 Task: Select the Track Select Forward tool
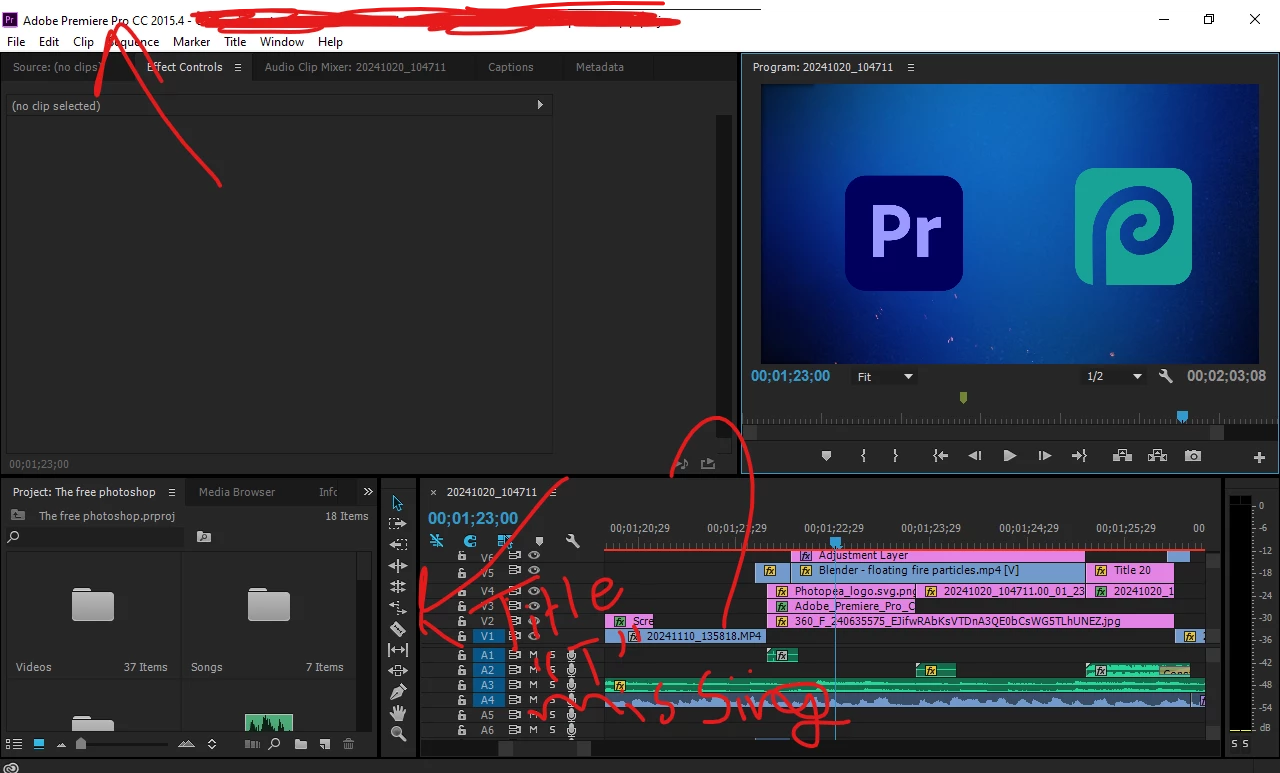pos(398,524)
